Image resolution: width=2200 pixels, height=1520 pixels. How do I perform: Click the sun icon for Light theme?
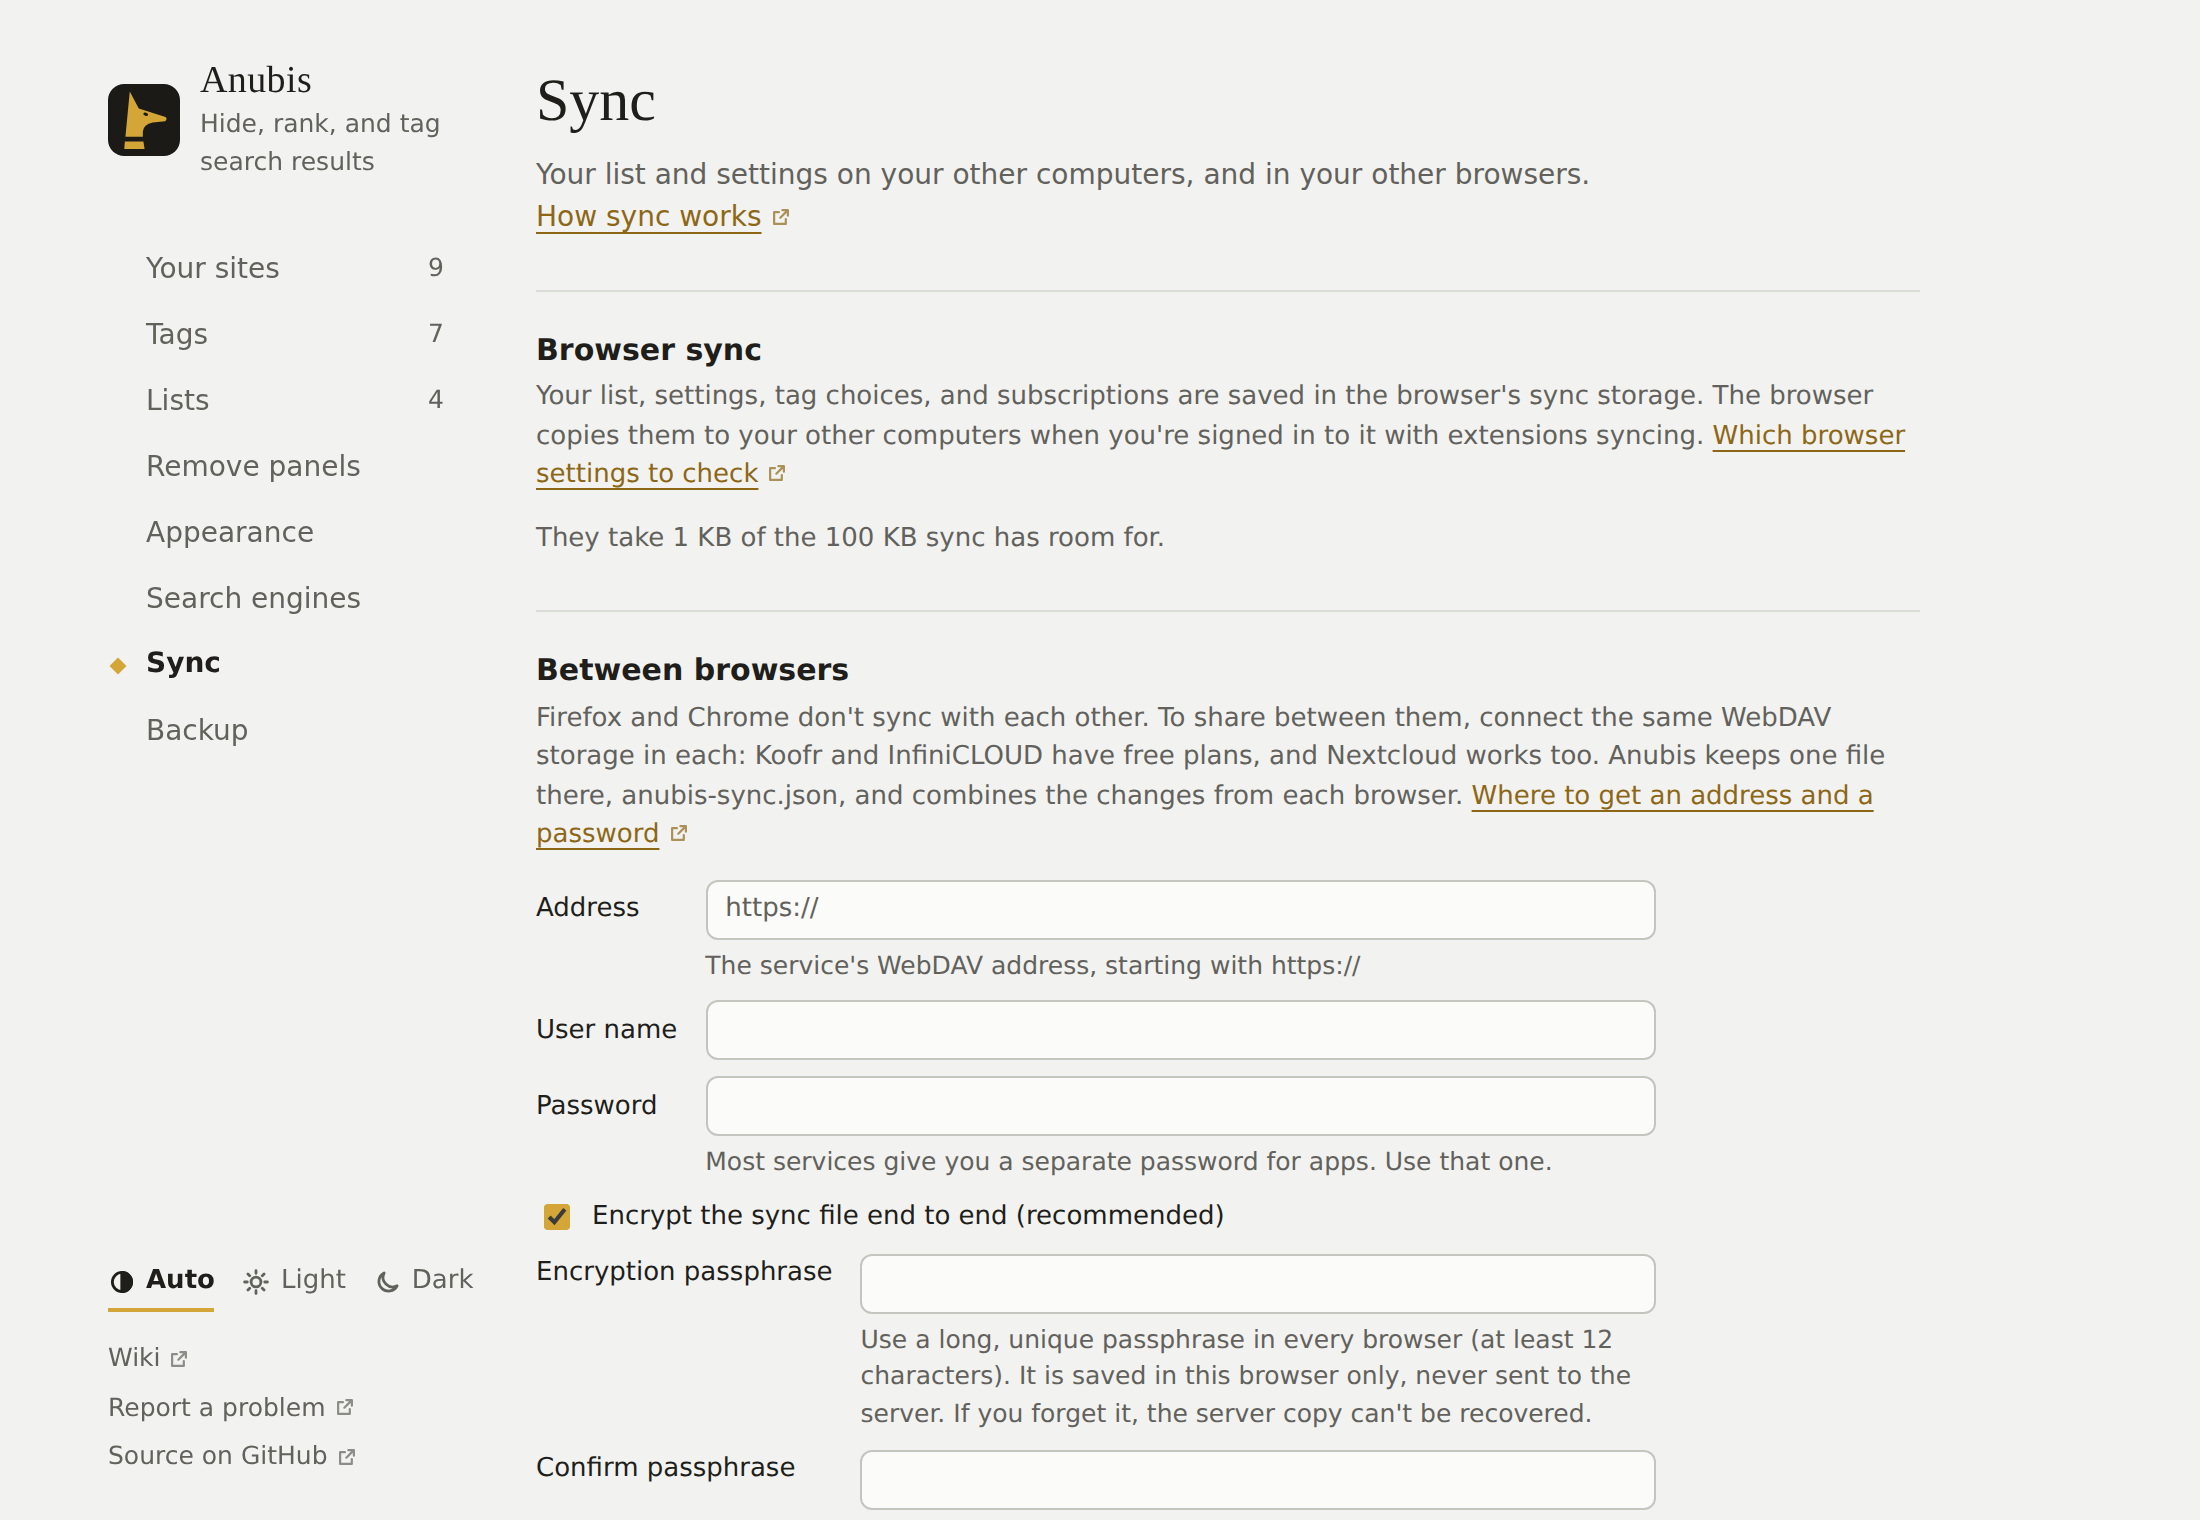256,1282
